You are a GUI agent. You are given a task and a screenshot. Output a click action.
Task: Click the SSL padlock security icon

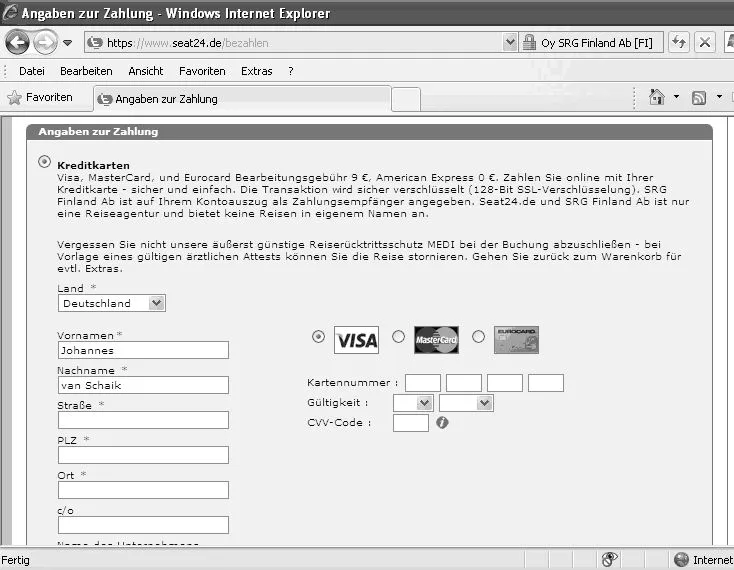(529, 43)
